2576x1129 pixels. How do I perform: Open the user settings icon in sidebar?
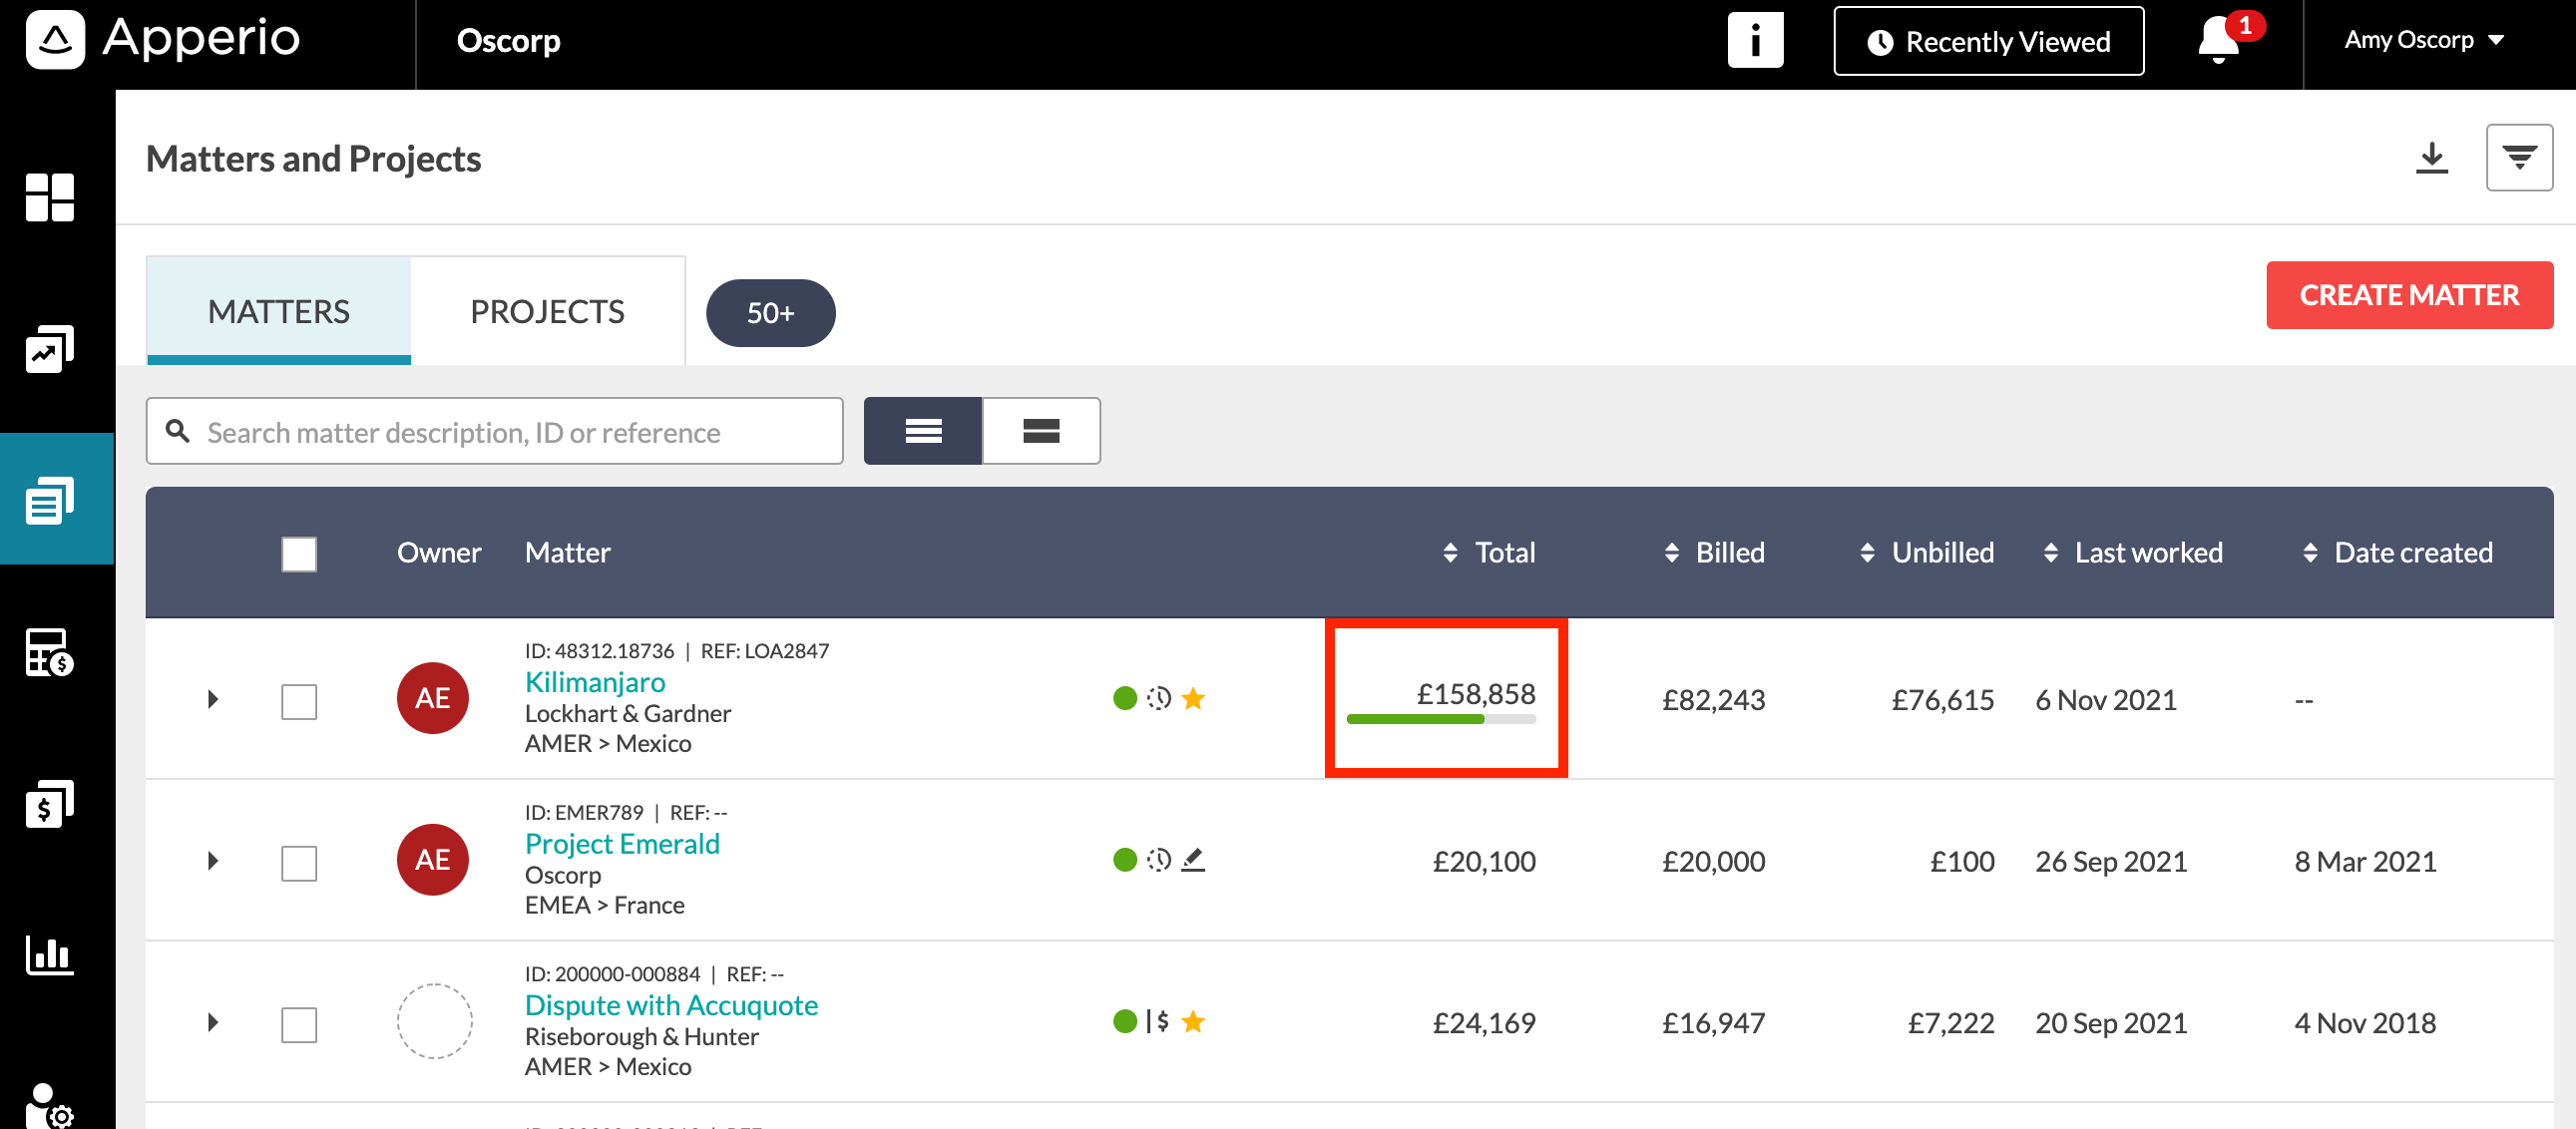tap(50, 1107)
